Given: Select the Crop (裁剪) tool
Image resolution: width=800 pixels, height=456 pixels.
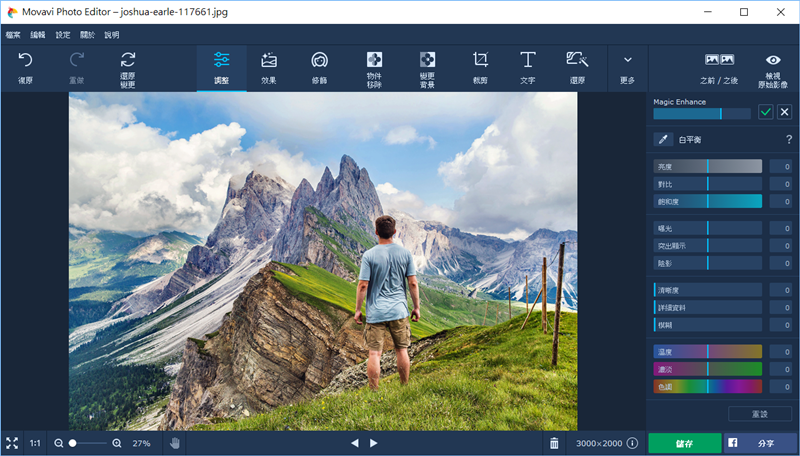Looking at the screenshot, I should click(480, 68).
